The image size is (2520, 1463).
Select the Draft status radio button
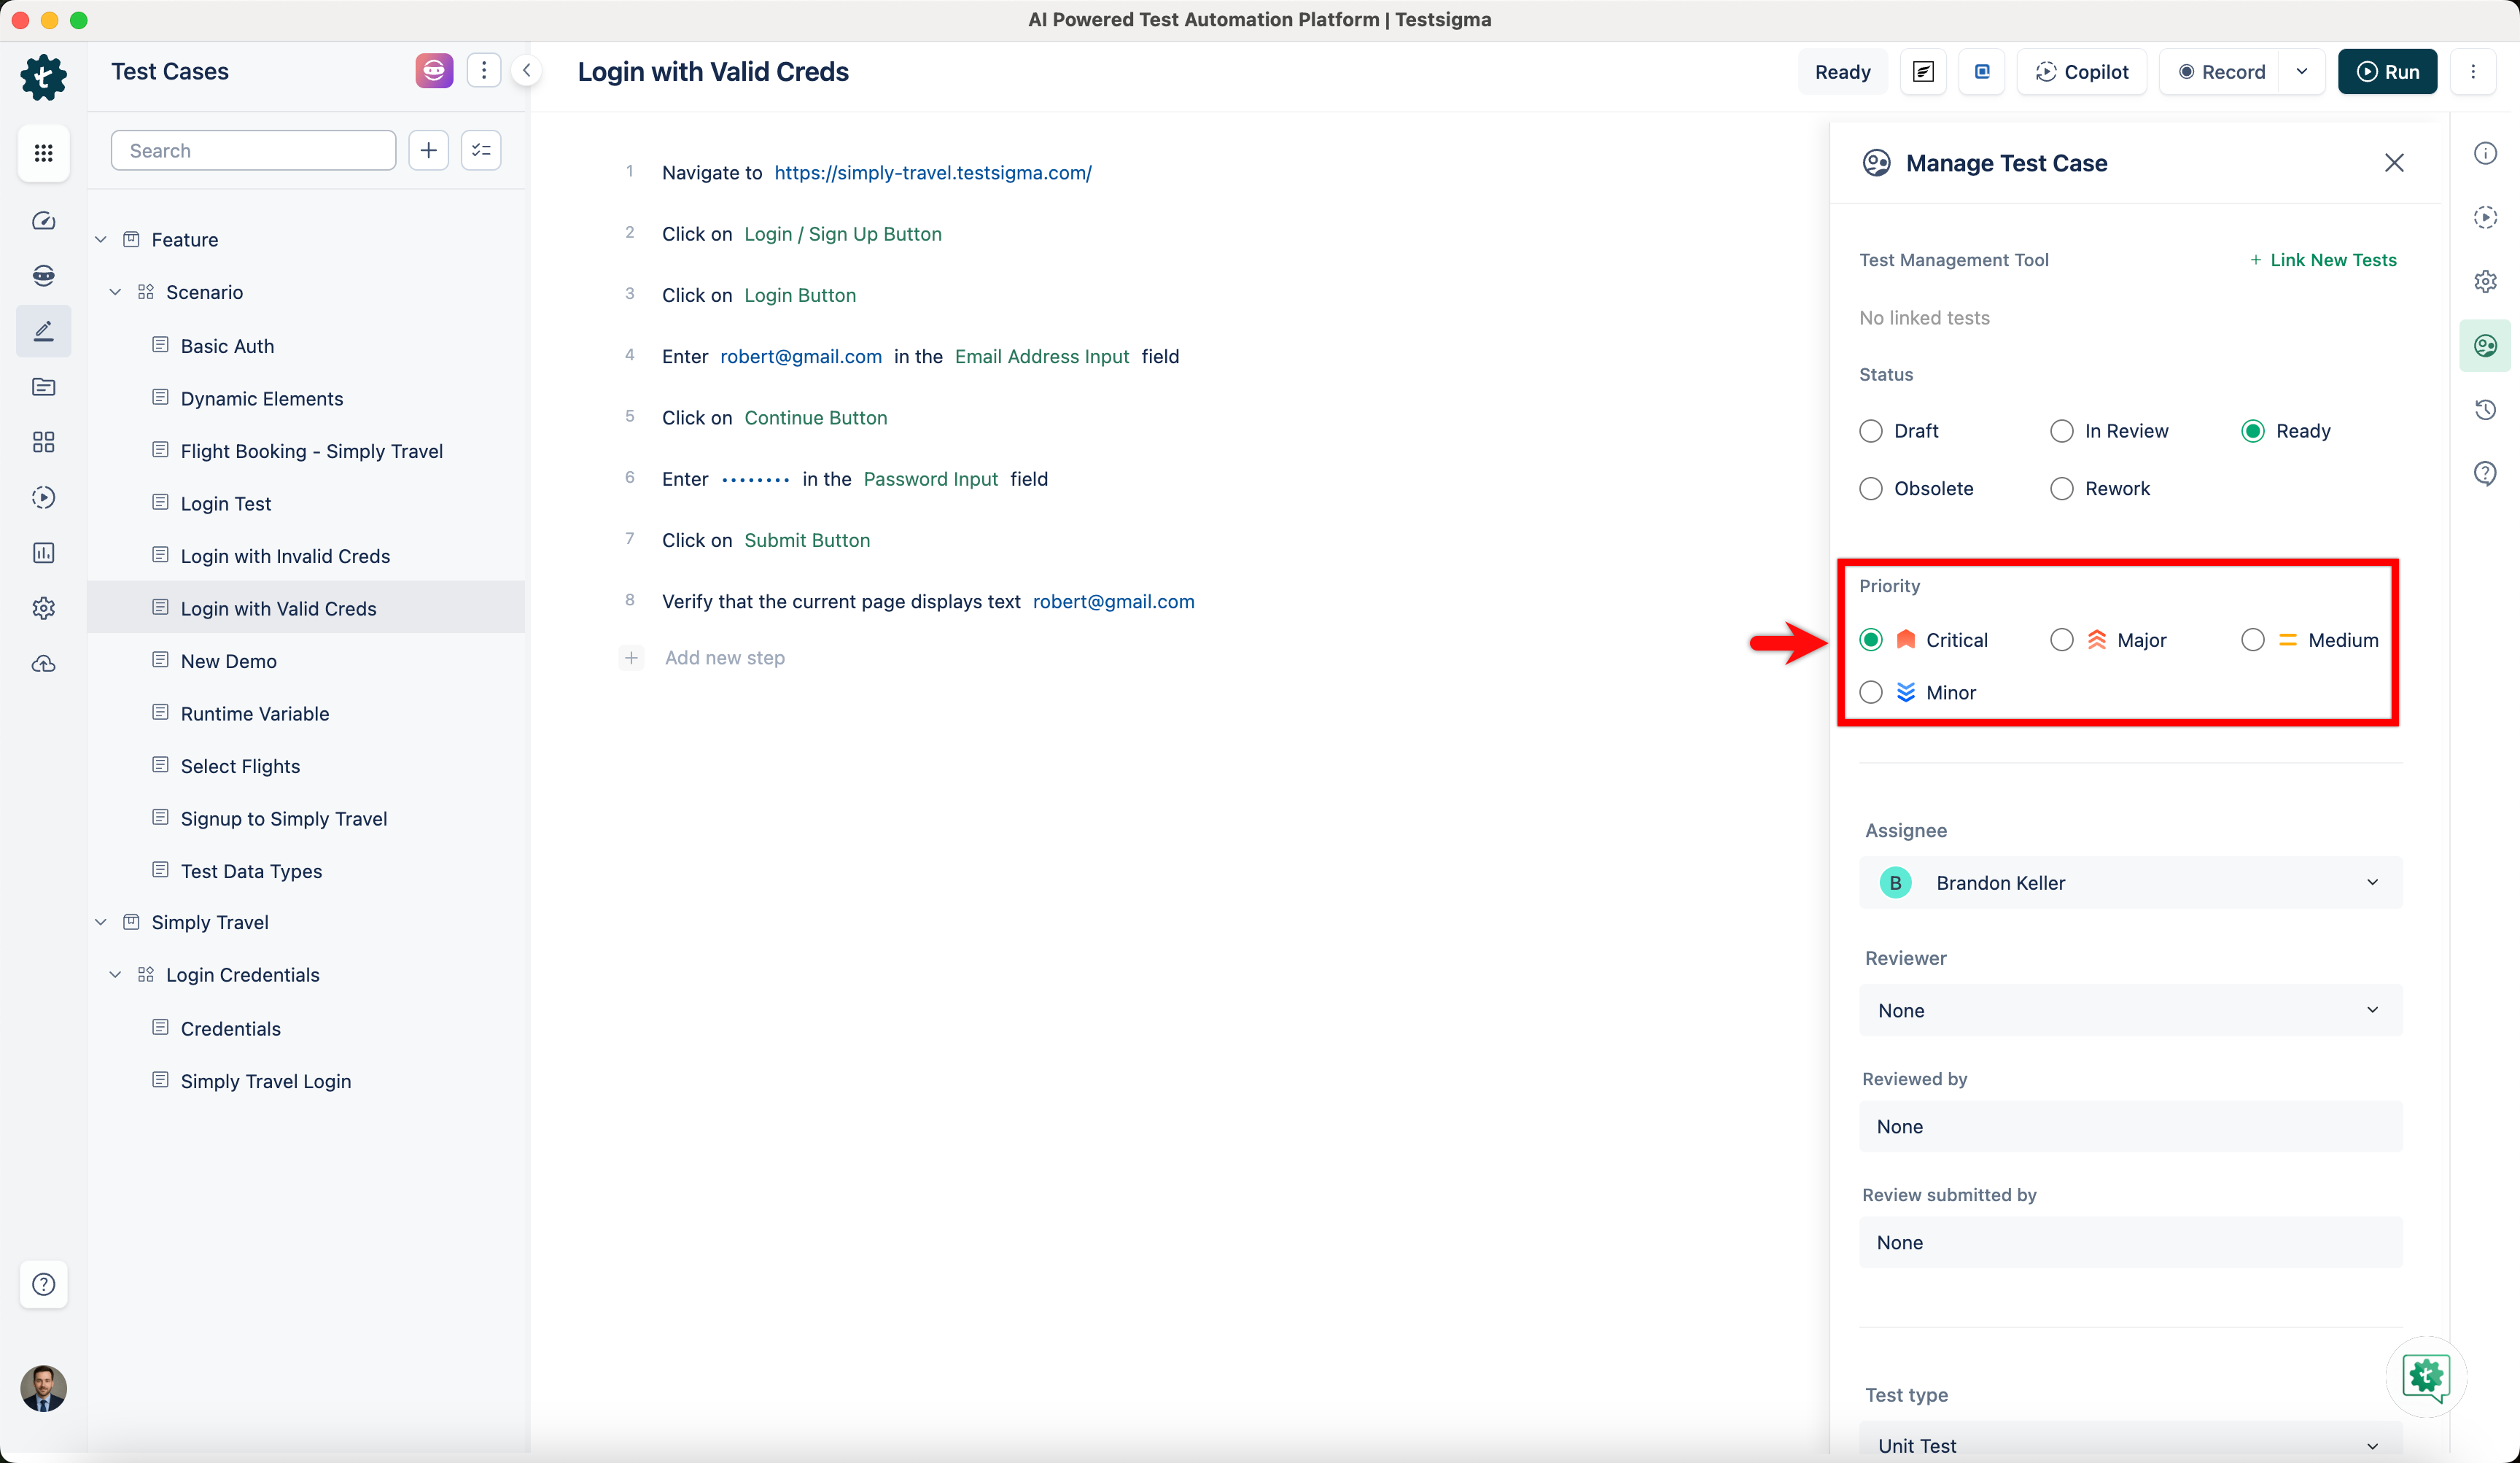[1871, 430]
